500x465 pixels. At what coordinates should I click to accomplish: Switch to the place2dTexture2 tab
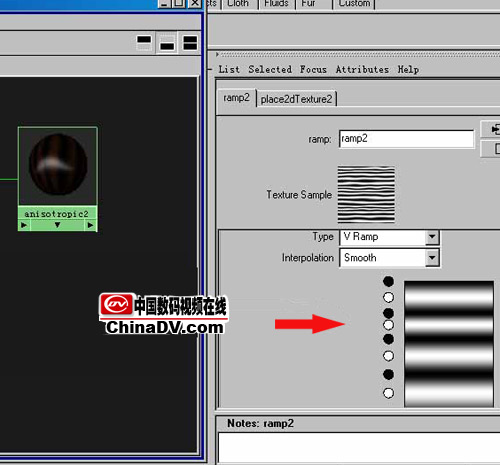tap(296, 99)
